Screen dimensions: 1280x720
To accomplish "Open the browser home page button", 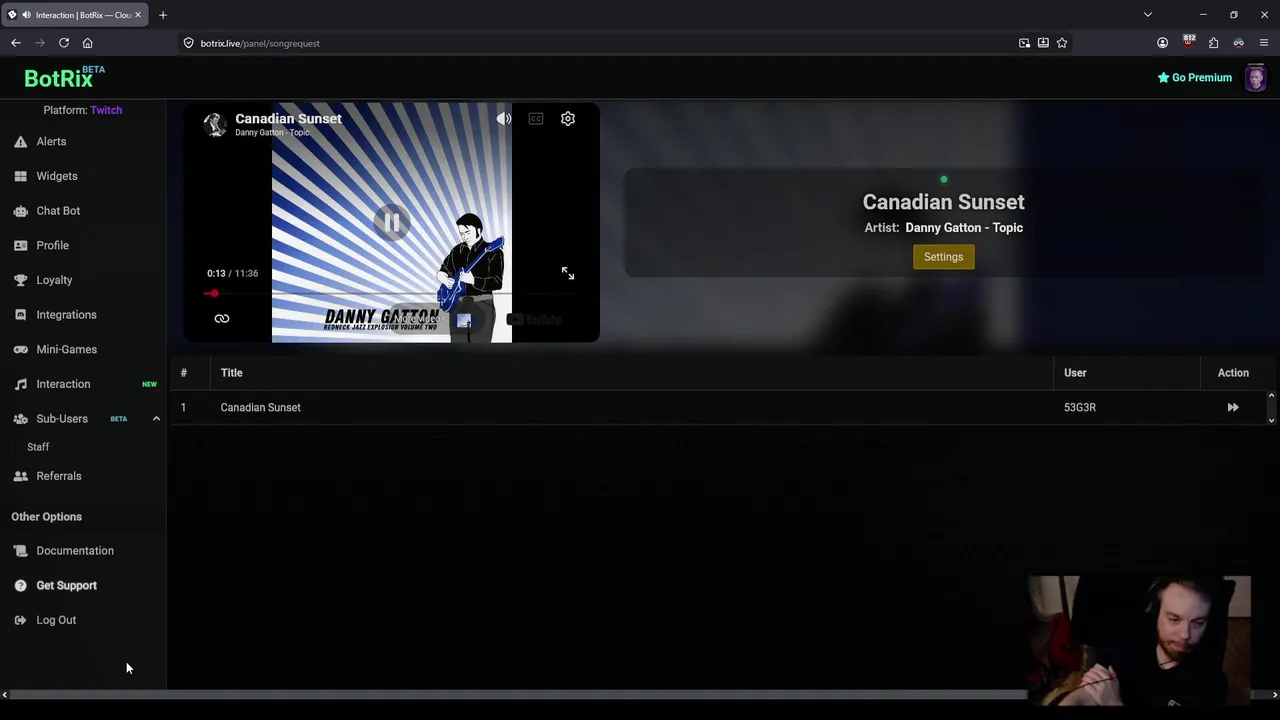I will tap(88, 43).
